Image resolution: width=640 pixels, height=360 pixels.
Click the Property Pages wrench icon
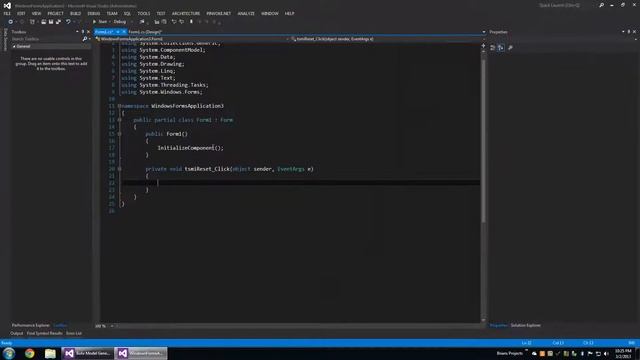[510, 48]
